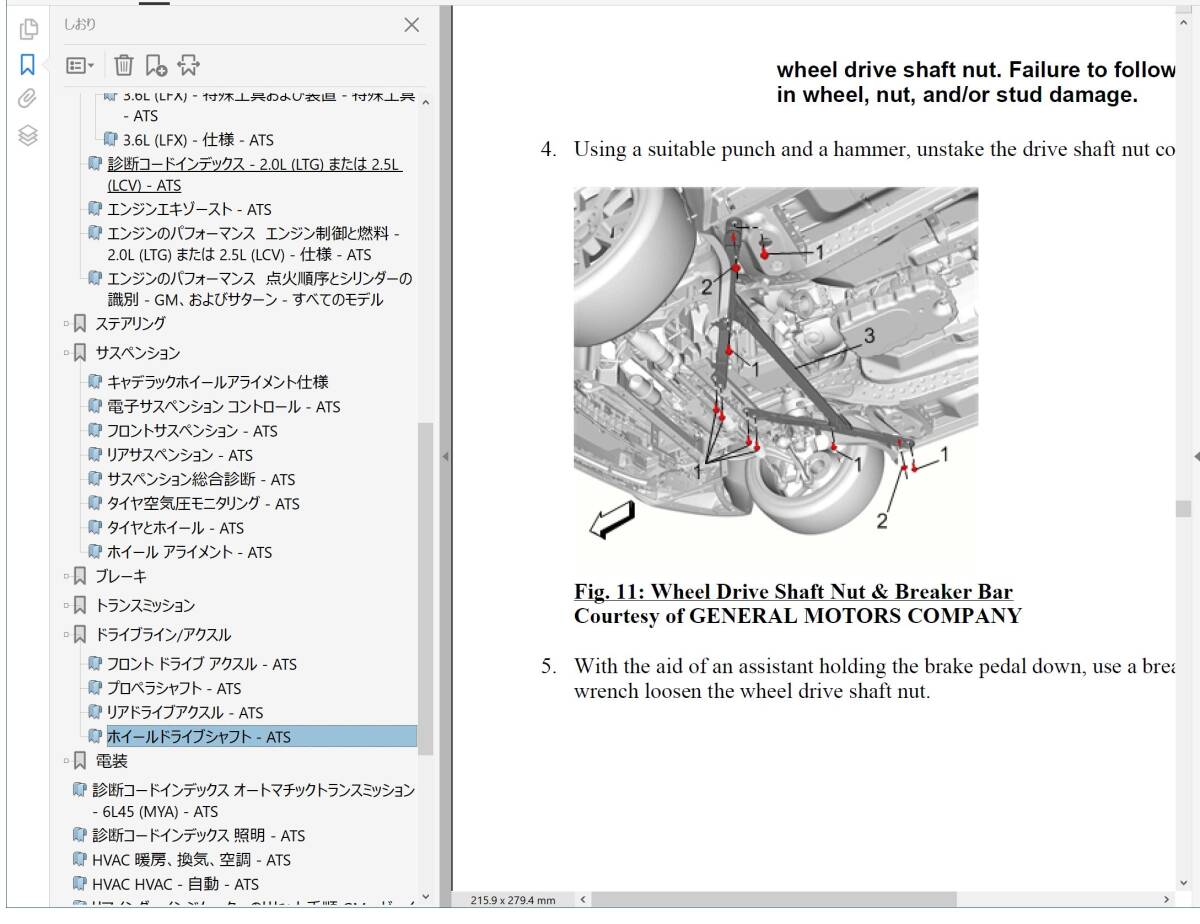Open the 診断コードインデックス 2.0L (LTG) link

(x=254, y=165)
